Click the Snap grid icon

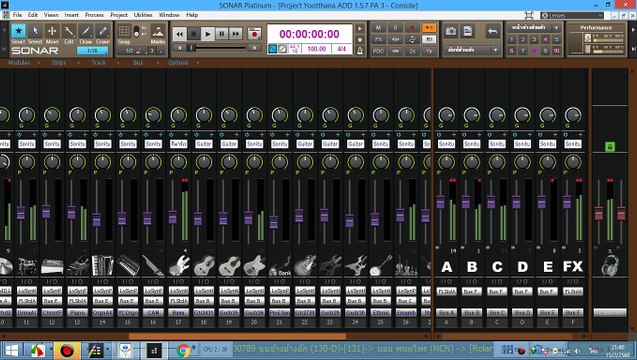(124, 31)
